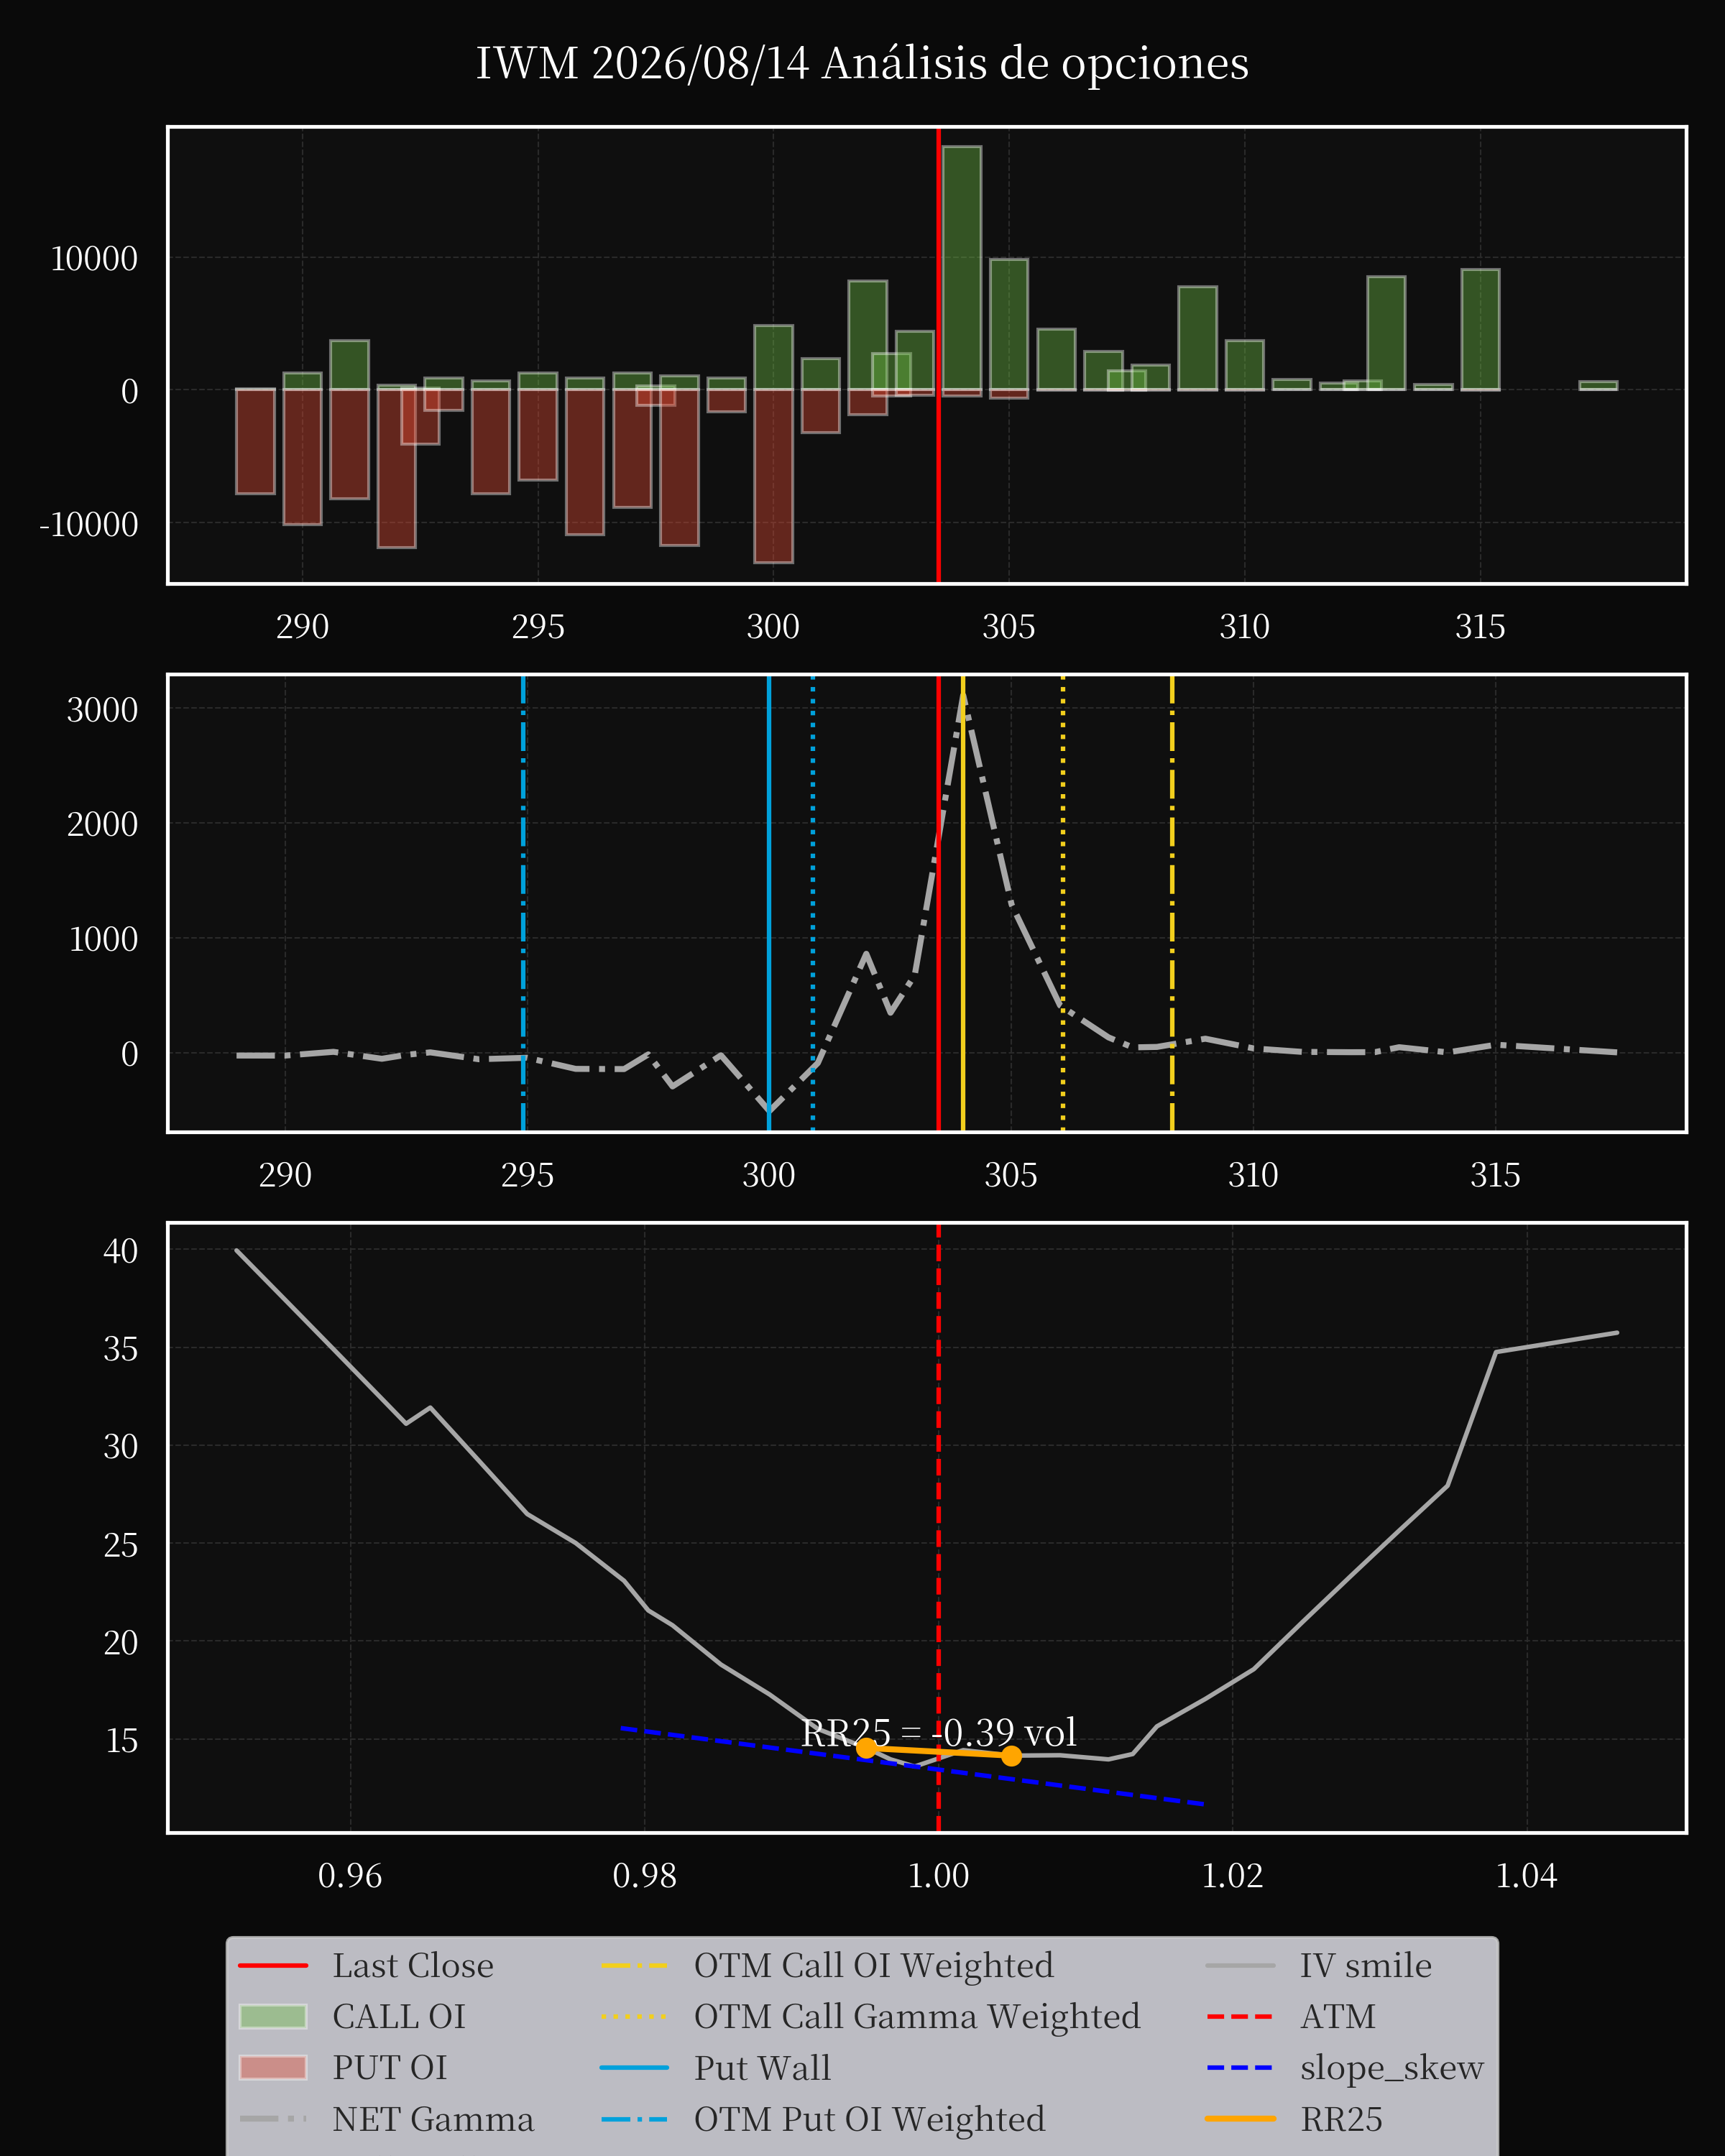Click the y-axis label 2000 on gamma chart

click(x=102, y=825)
